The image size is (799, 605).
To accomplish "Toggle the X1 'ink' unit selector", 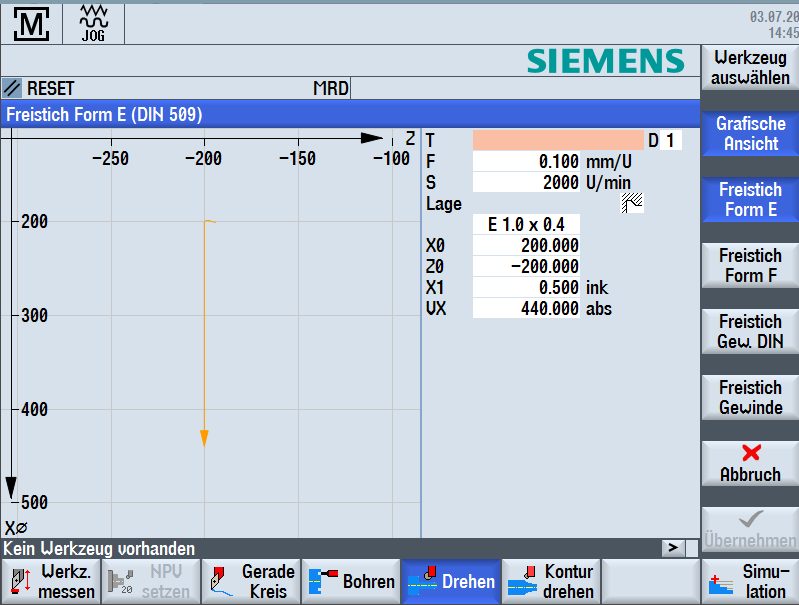I will (597, 287).
